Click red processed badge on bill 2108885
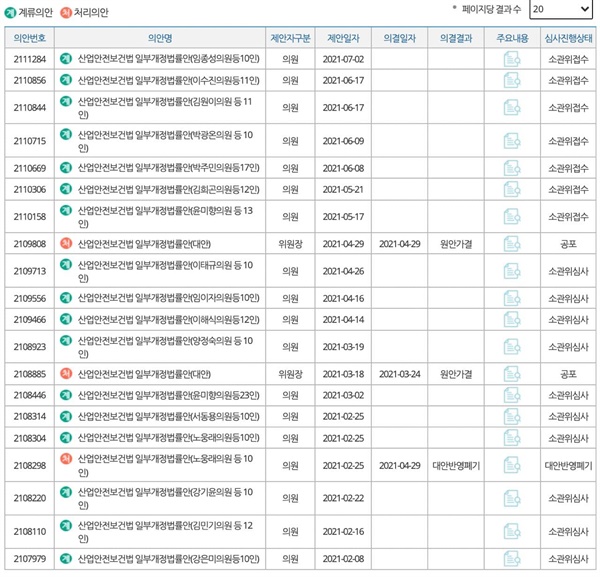Image resolution: width=600 pixels, height=577 pixels. (x=66, y=373)
